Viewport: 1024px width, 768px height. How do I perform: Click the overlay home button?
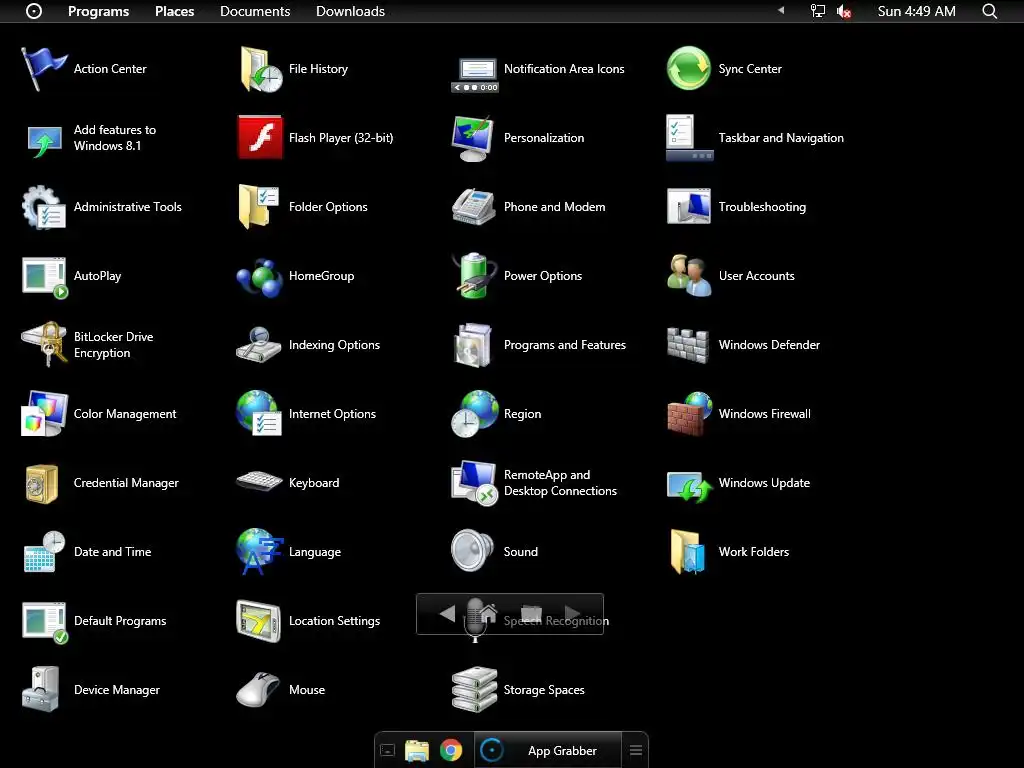(488, 613)
